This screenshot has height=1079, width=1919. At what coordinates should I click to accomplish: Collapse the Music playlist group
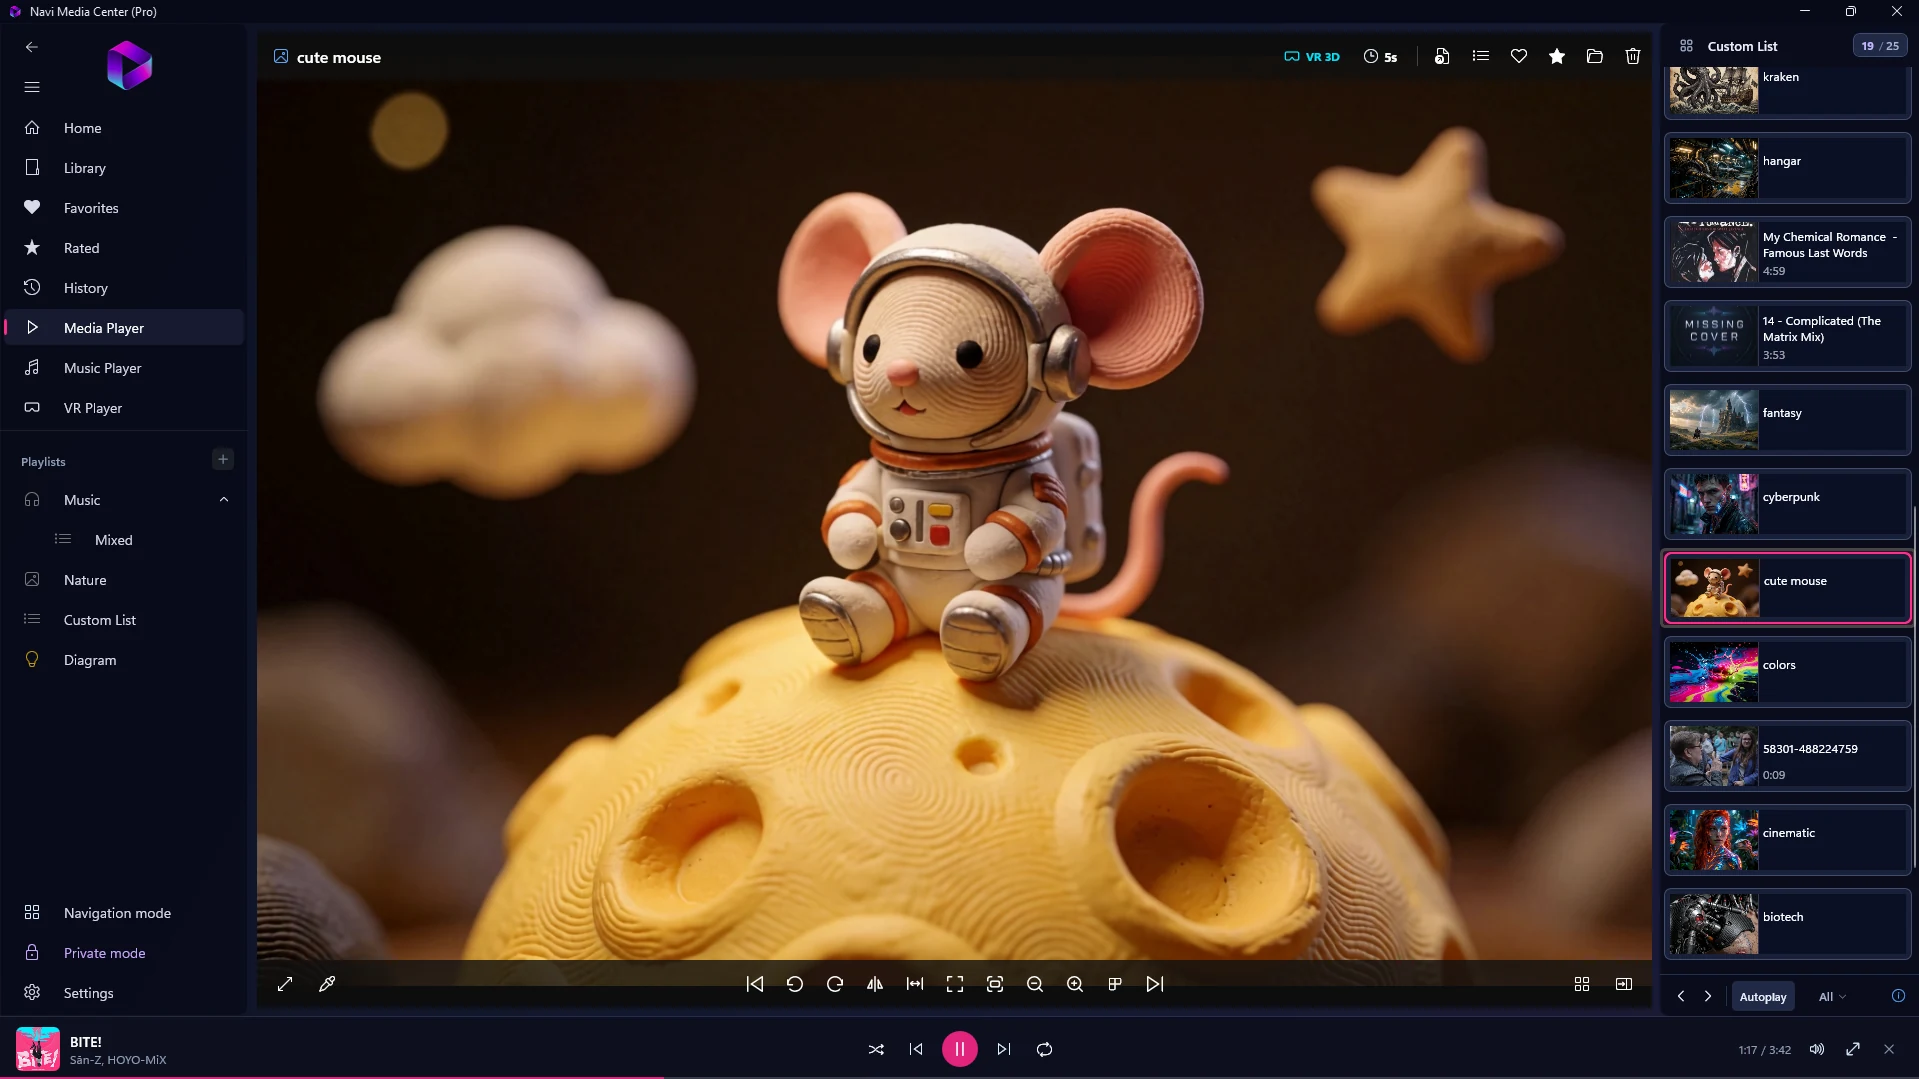[x=223, y=500]
